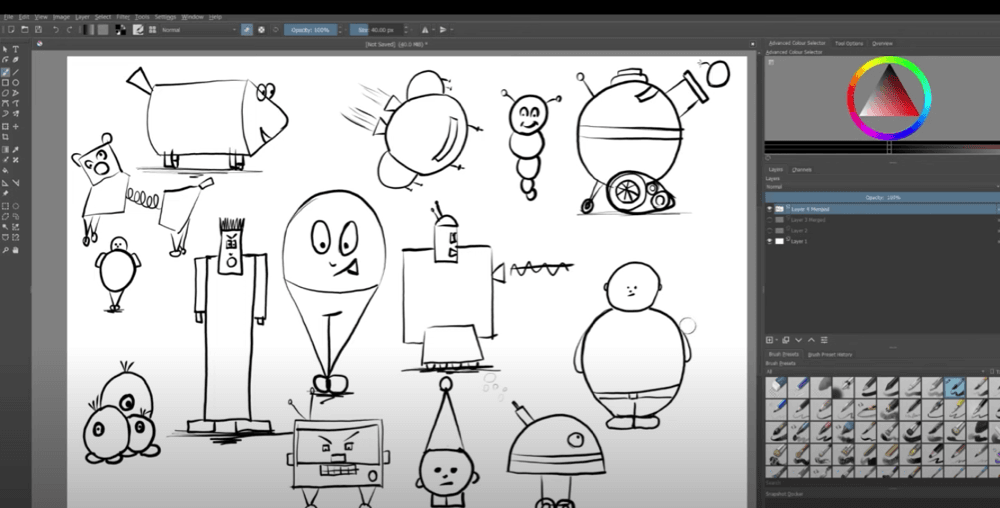Select the Freehand Brush tool

coord(5,72)
